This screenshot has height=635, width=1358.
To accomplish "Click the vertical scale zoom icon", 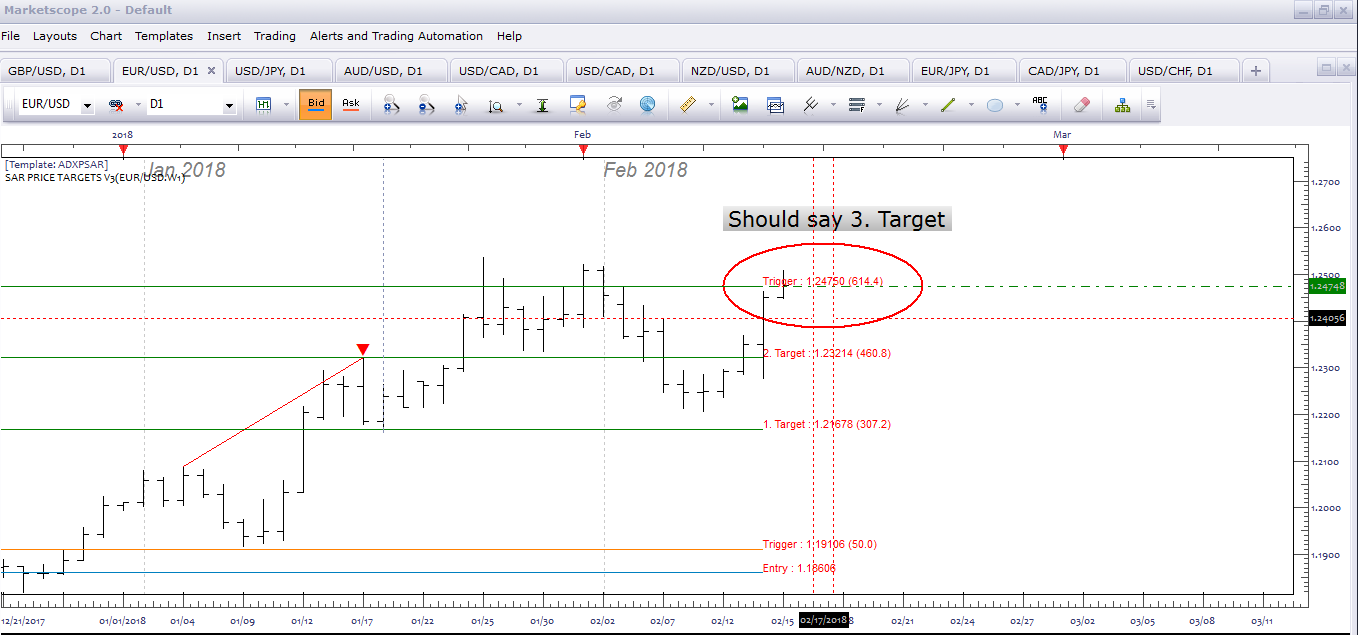I will pos(496,104).
